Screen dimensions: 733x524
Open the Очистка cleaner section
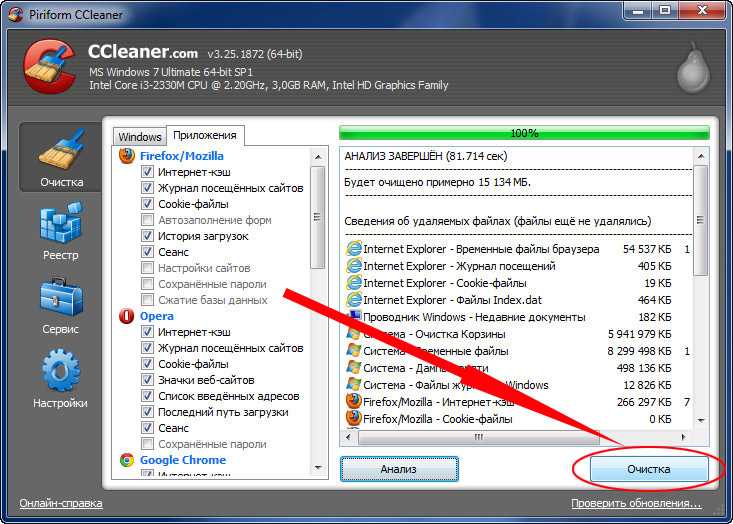tap(61, 158)
